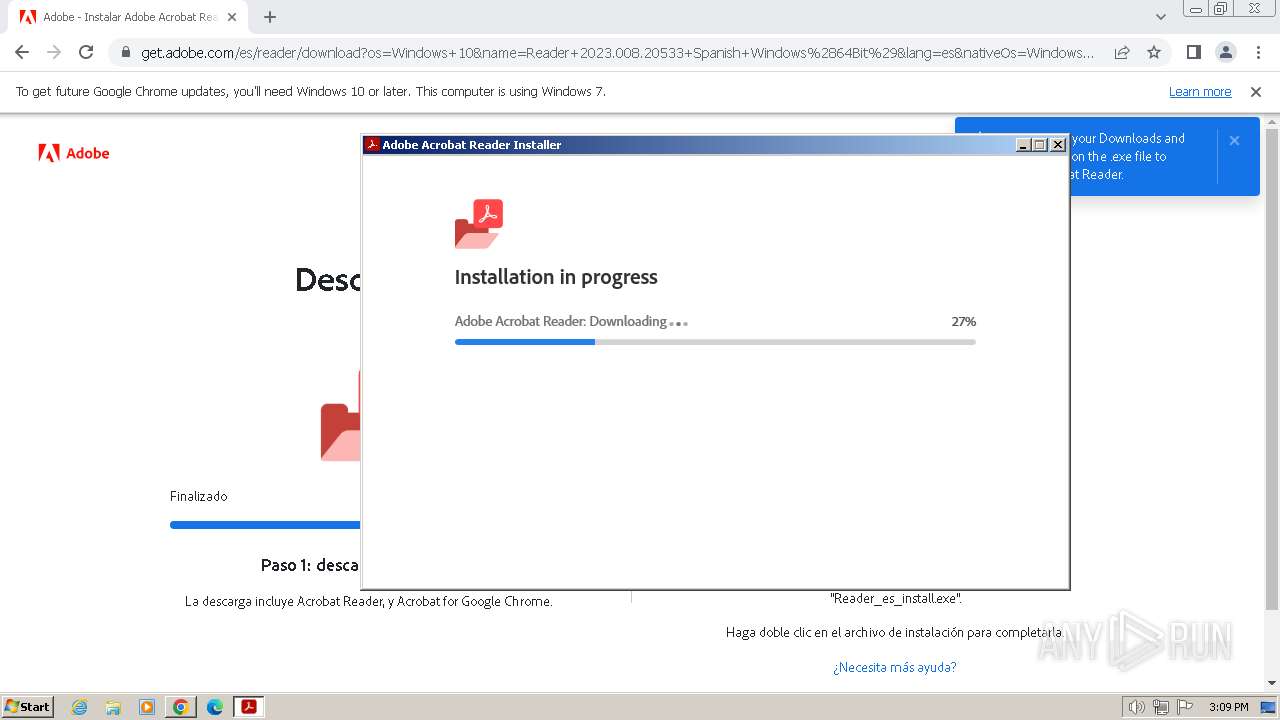
Task: Switch to the Acrobat installer taskbar button
Action: coord(249,707)
